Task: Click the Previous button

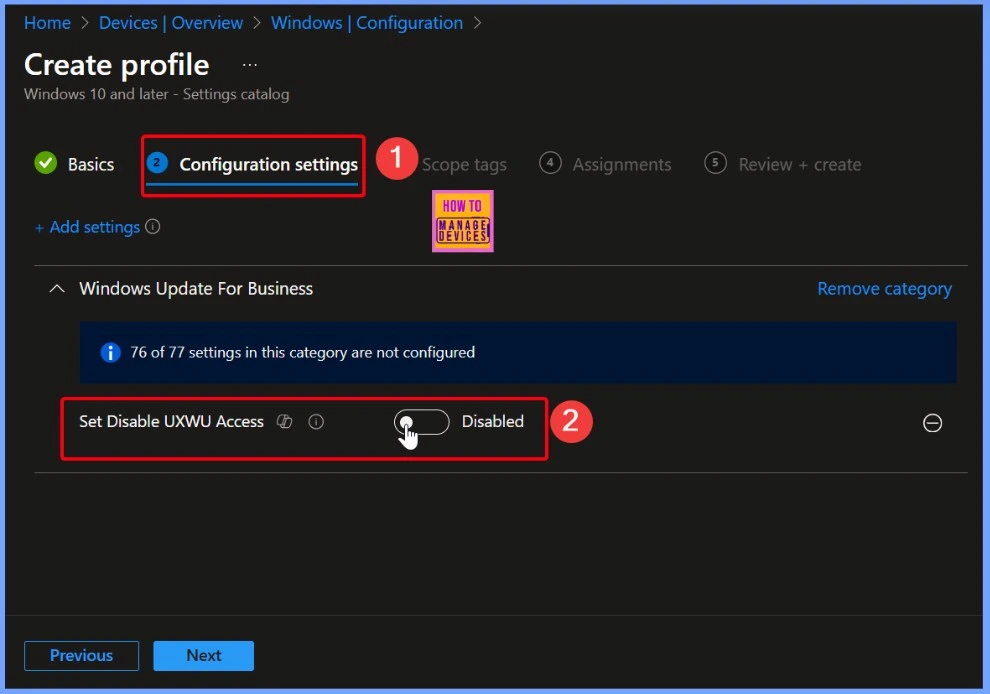Action: click(x=81, y=655)
